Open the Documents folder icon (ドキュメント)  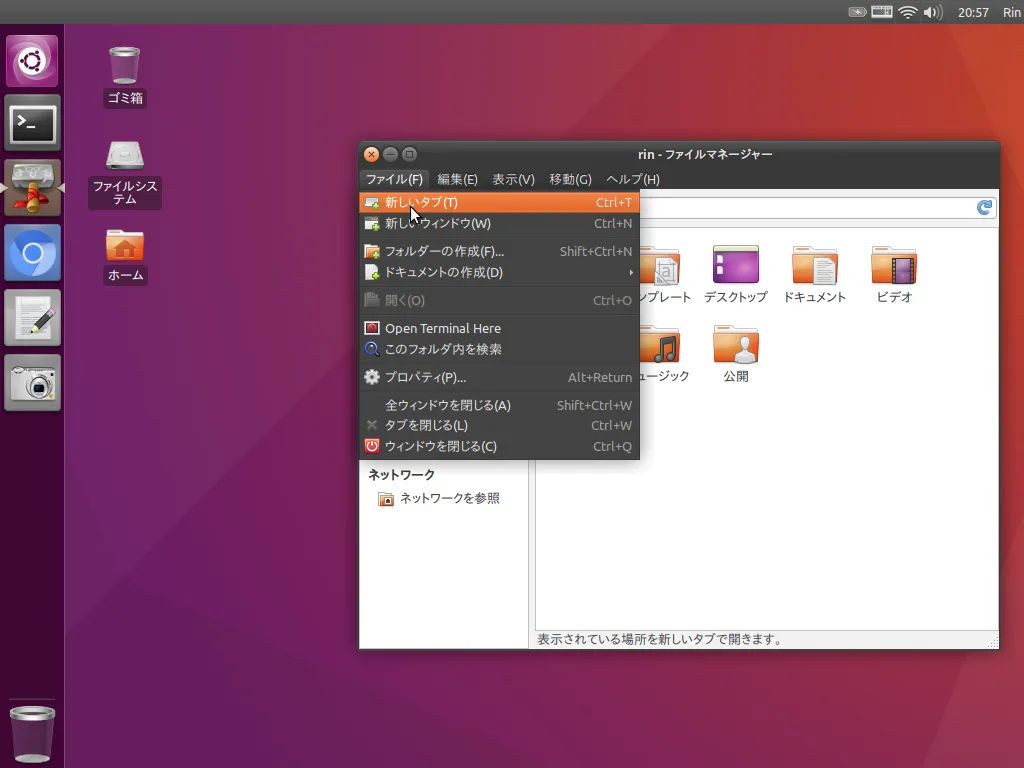pos(814,267)
